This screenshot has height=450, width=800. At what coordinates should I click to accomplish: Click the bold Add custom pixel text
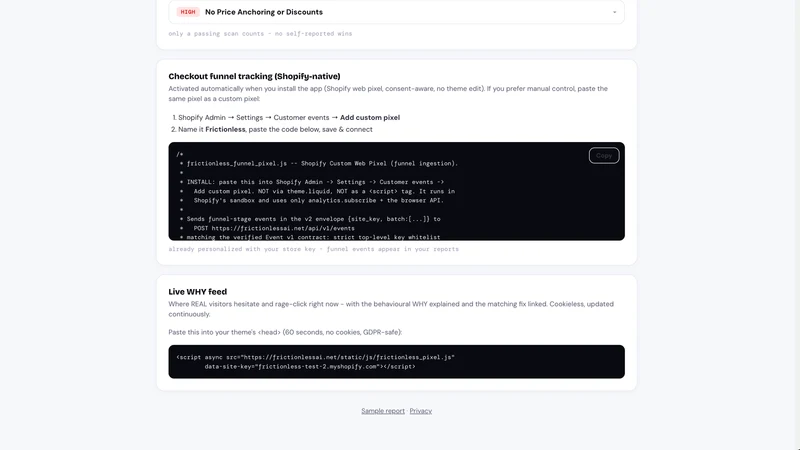tap(370, 117)
